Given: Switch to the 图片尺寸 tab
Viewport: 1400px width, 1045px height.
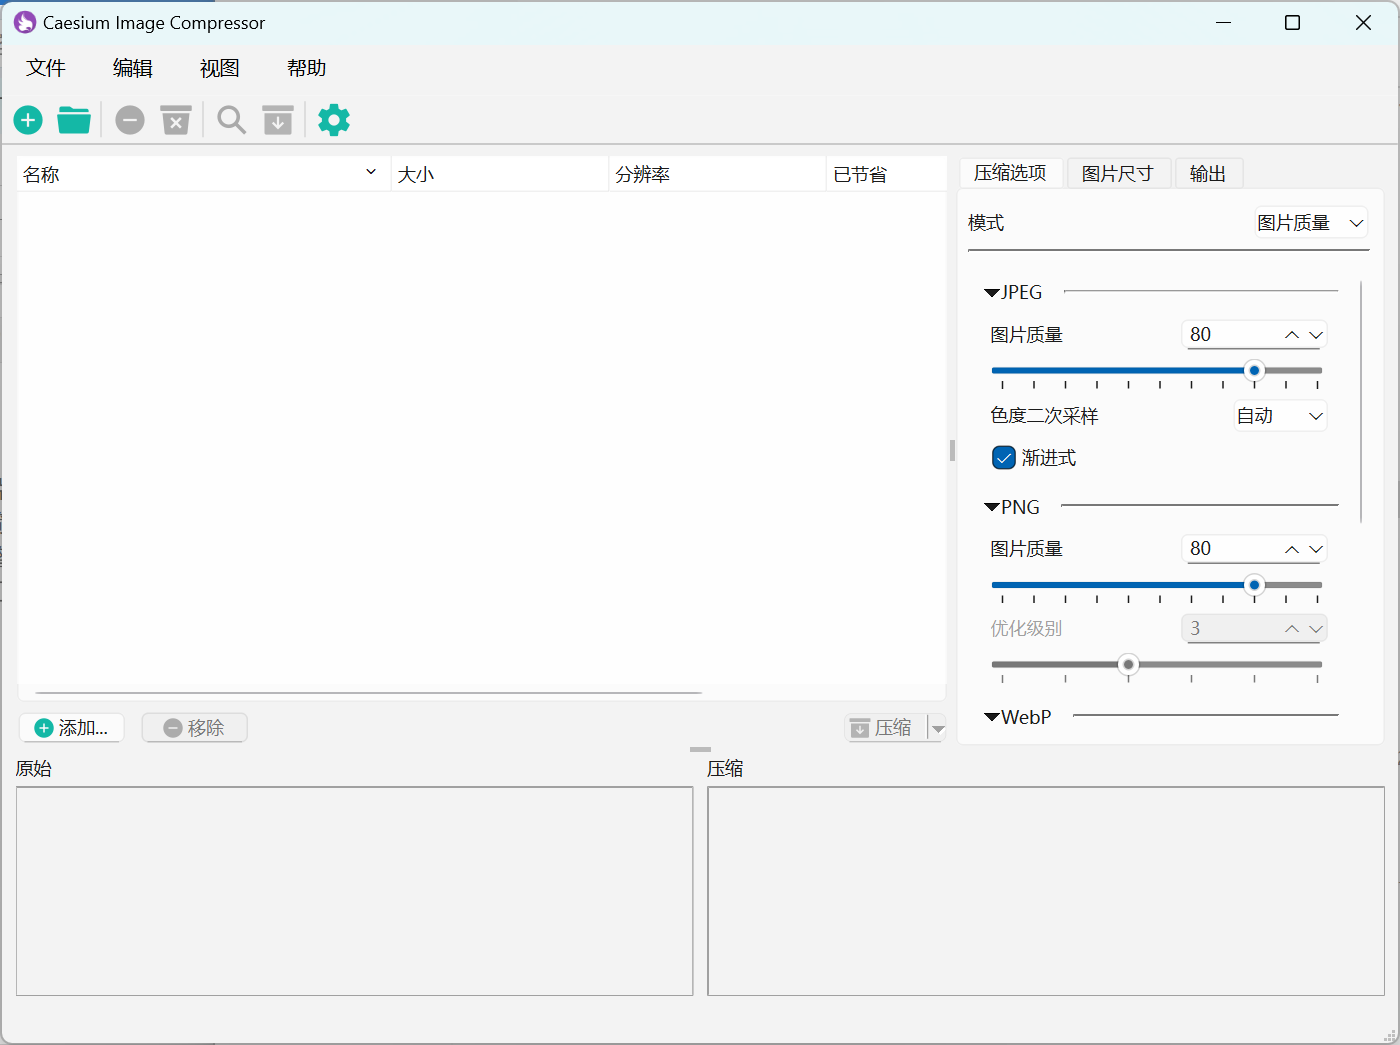Looking at the screenshot, I should (1117, 174).
